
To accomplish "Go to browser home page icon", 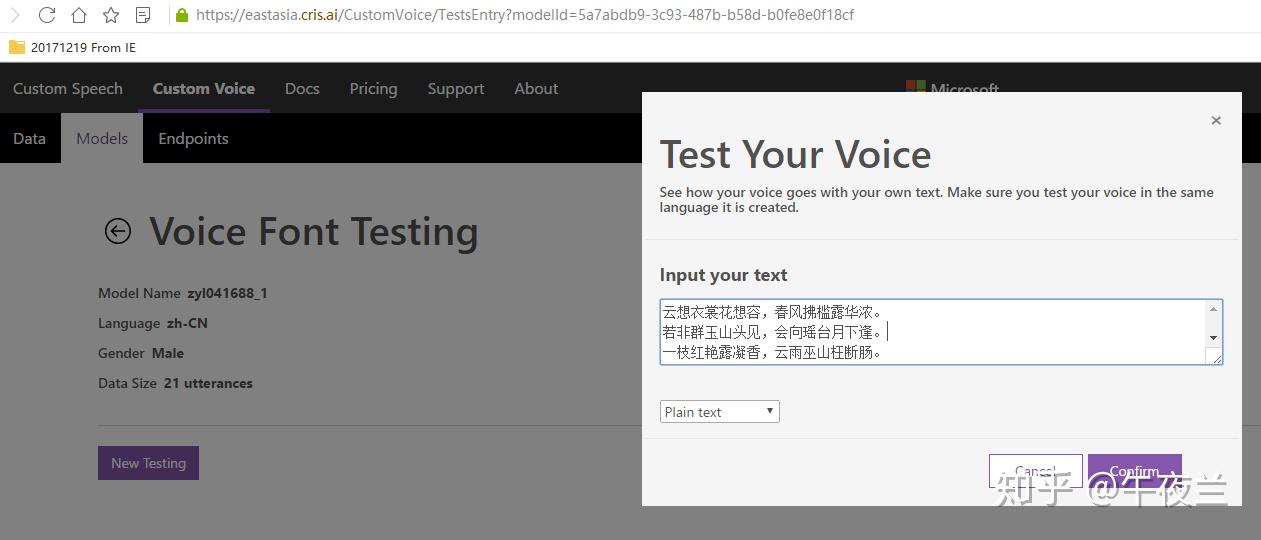I will (79, 15).
